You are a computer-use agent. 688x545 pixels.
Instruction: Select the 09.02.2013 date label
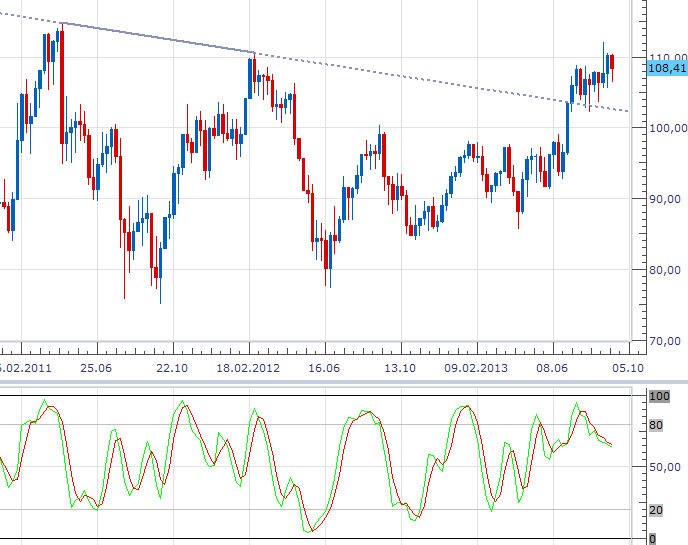click(476, 368)
